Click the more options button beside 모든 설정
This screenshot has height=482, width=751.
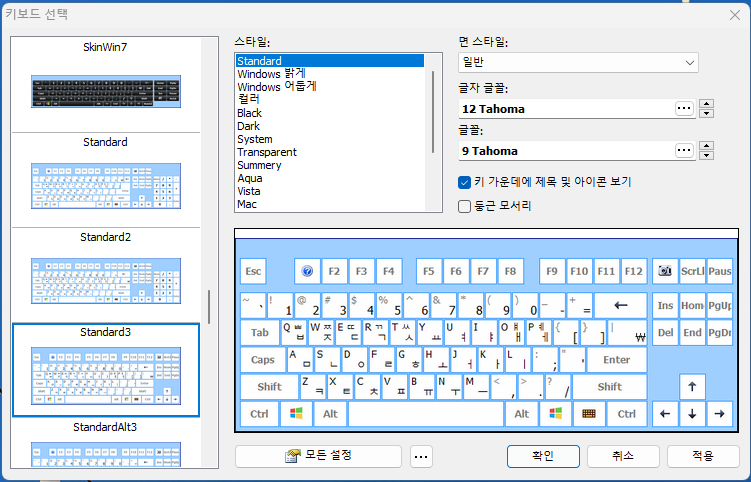(x=421, y=456)
